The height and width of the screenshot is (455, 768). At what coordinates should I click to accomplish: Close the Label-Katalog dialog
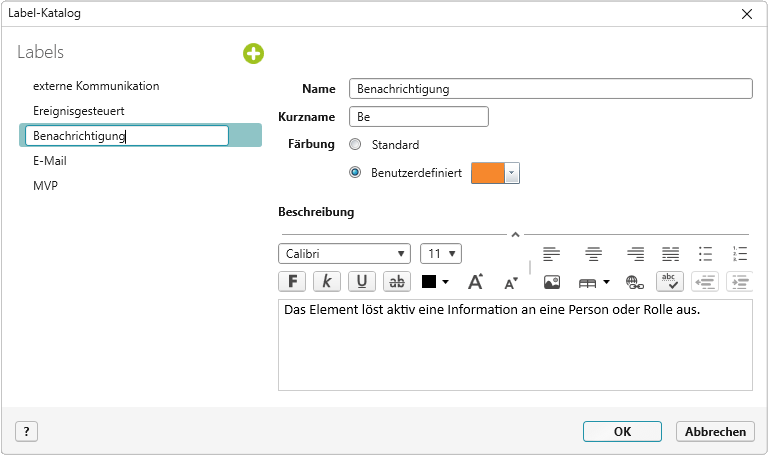click(746, 14)
